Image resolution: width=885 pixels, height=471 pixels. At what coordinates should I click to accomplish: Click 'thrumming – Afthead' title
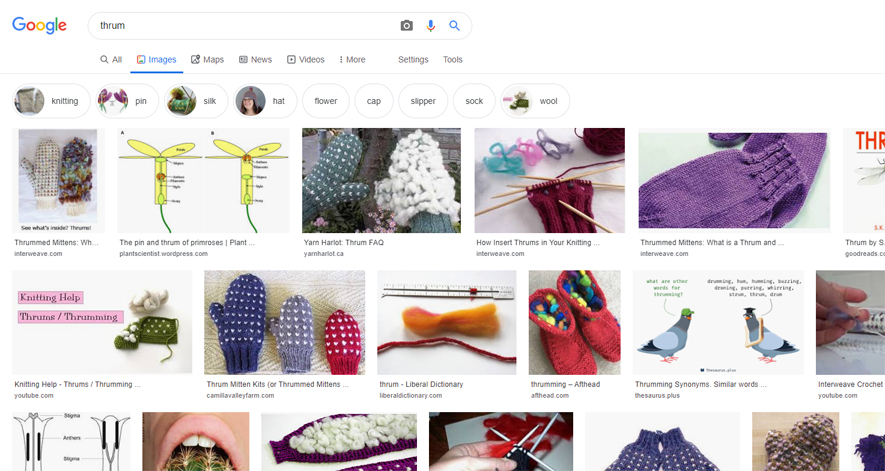565,385
